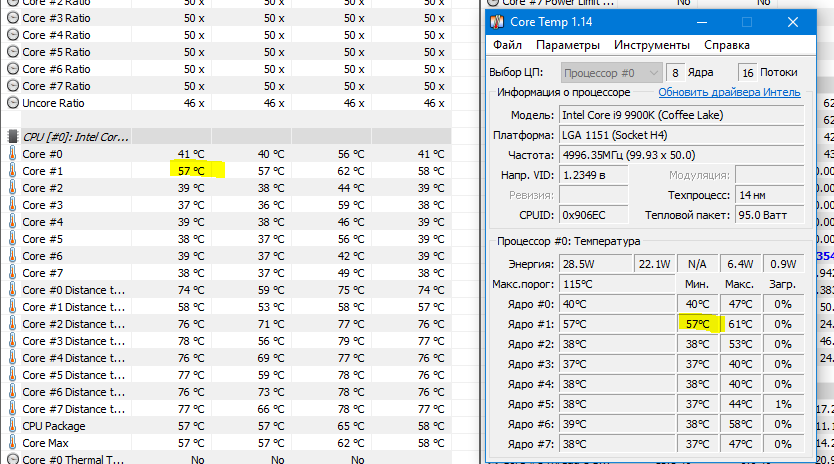Viewport: 834px width, 464px height.
Task: Select the CPU [#0]: Intel Cor... group header
Action: pyautogui.click(x=76, y=137)
